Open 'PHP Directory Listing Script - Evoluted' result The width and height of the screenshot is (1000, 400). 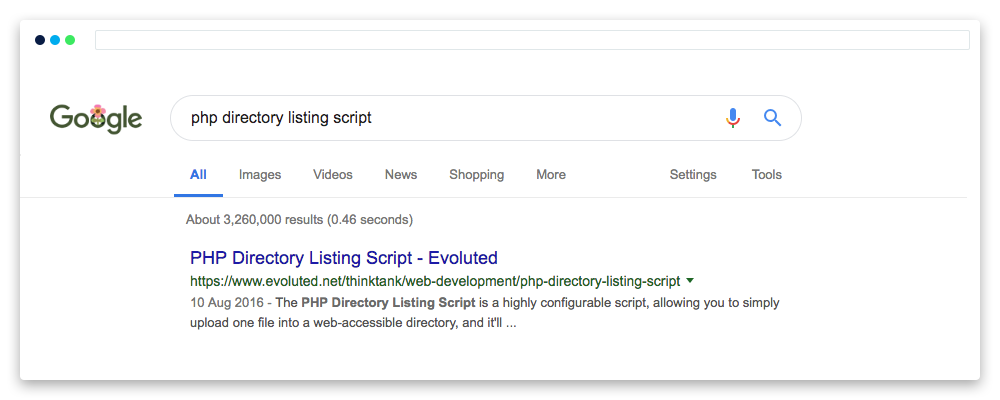point(344,258)
